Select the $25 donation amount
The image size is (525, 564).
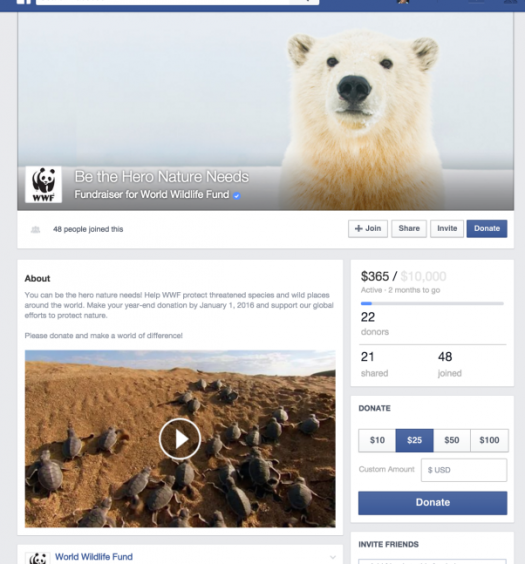point(415,440)
